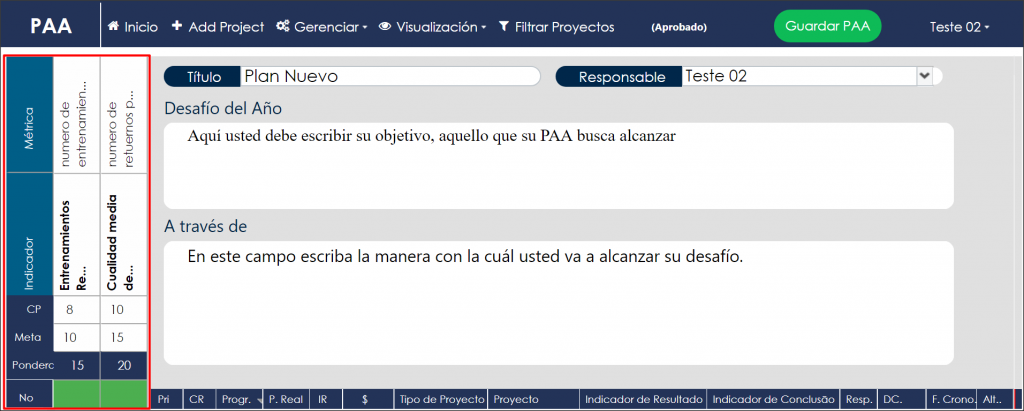Click the Título input field

coord(390,76)
